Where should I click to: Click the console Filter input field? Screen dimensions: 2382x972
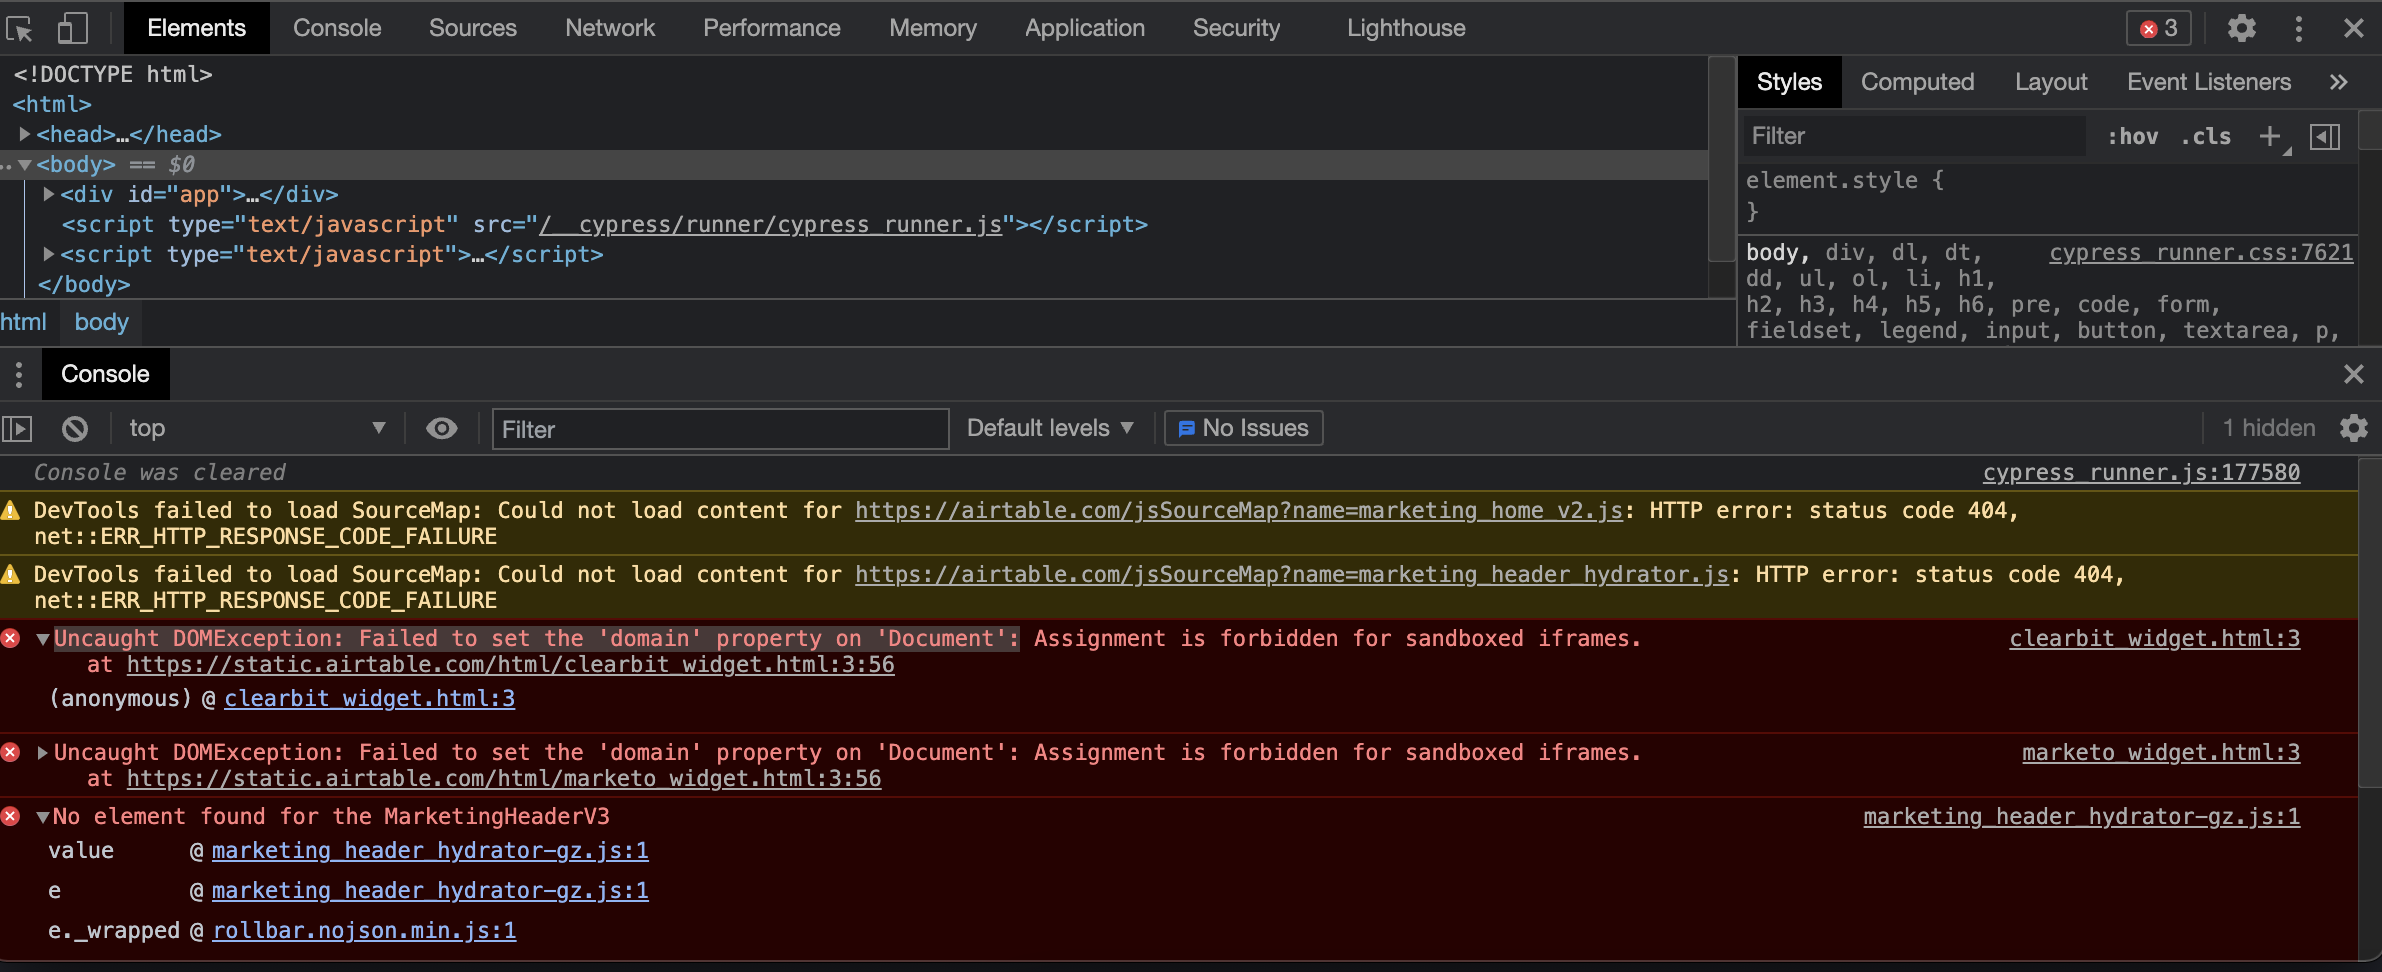coord(719,428)
